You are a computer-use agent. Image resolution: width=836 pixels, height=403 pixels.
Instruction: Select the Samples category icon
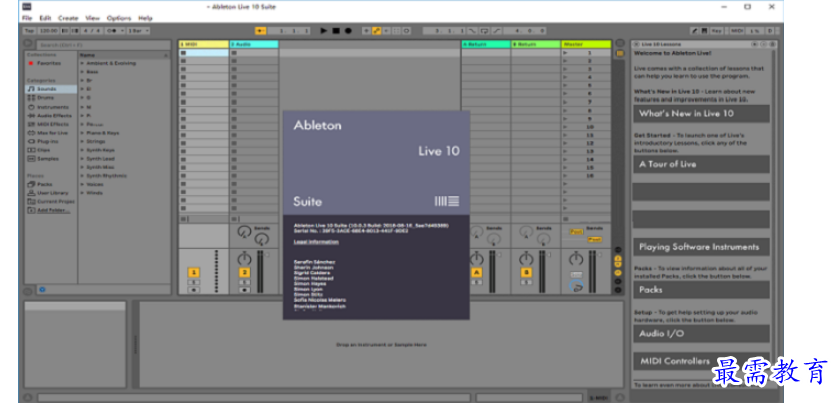tap(31, 159)
